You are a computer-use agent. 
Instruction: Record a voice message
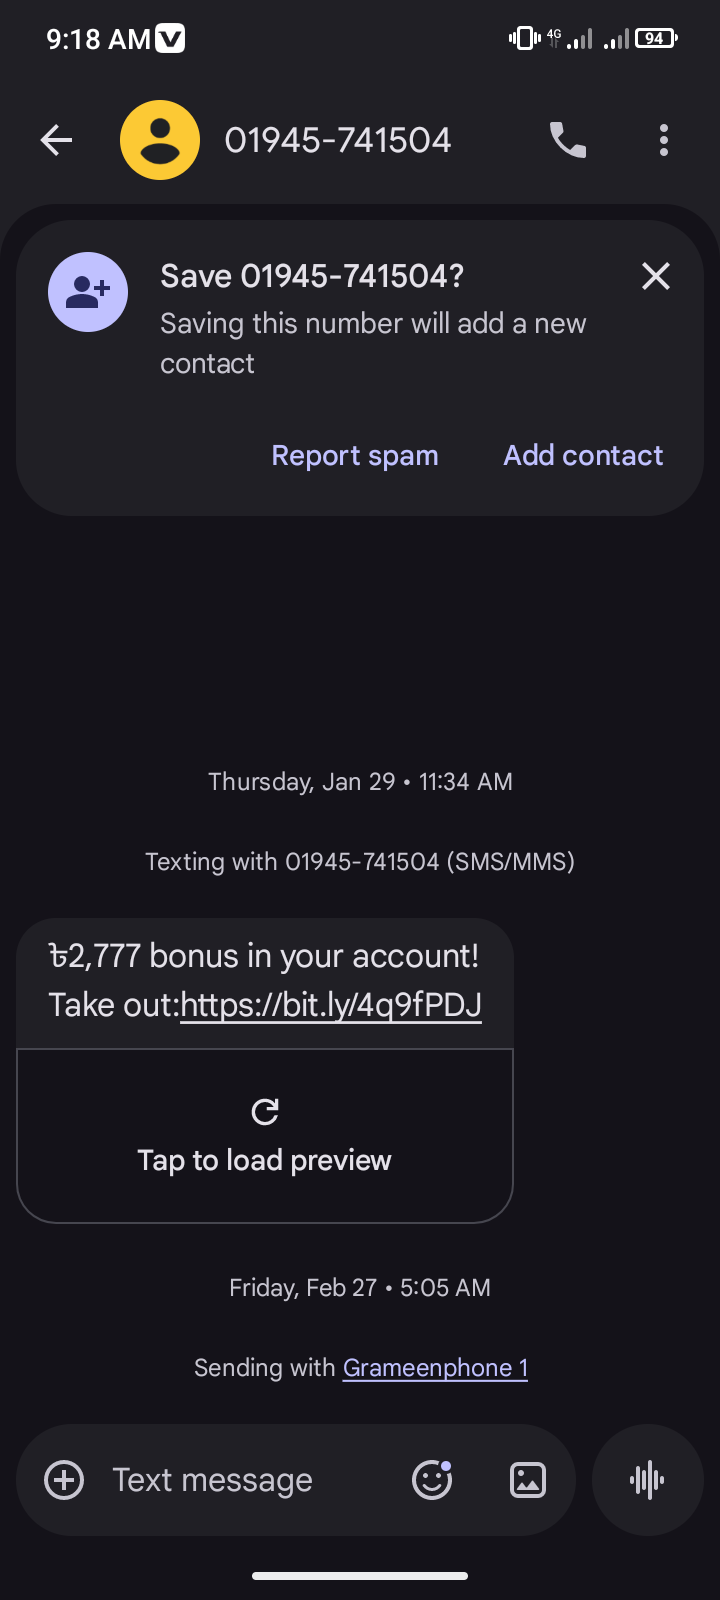(648, 1480)
